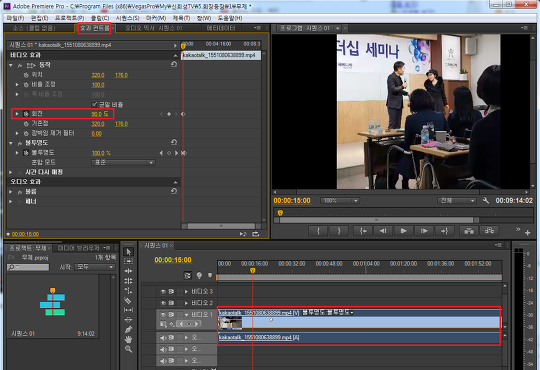Click Mark Out button in program monitor
Image resolution: width=540 pixels, height=370 pixels.
(x=339, y=231)
